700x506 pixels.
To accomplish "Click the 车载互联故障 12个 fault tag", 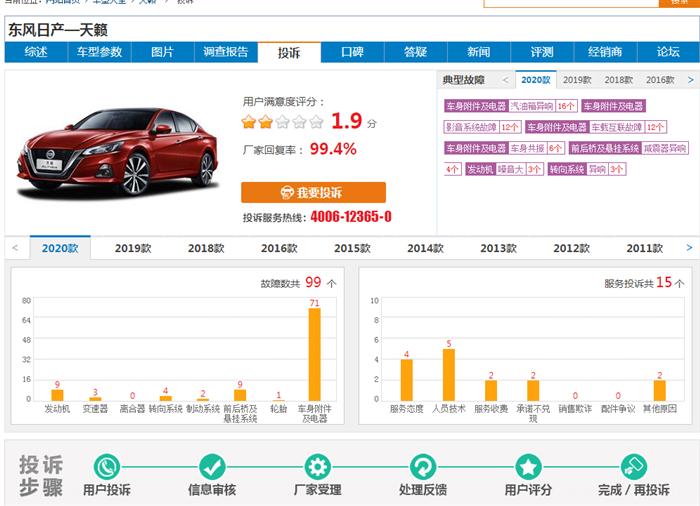I will [596, 127].
